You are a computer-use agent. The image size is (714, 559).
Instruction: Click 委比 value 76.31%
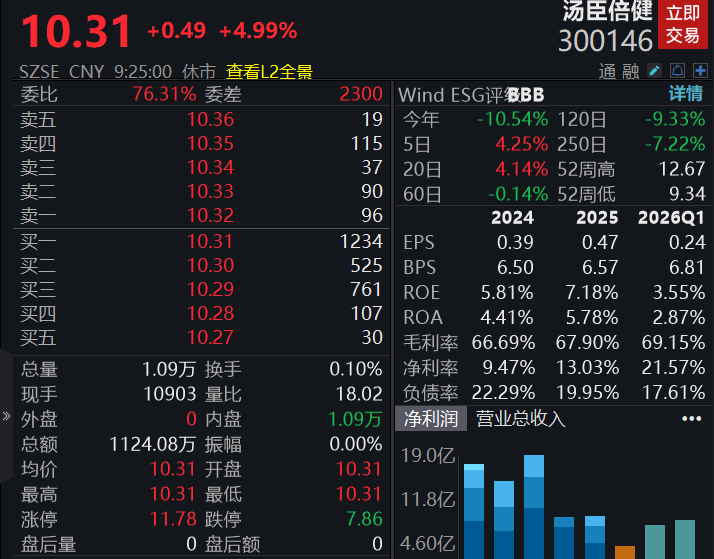164,94
